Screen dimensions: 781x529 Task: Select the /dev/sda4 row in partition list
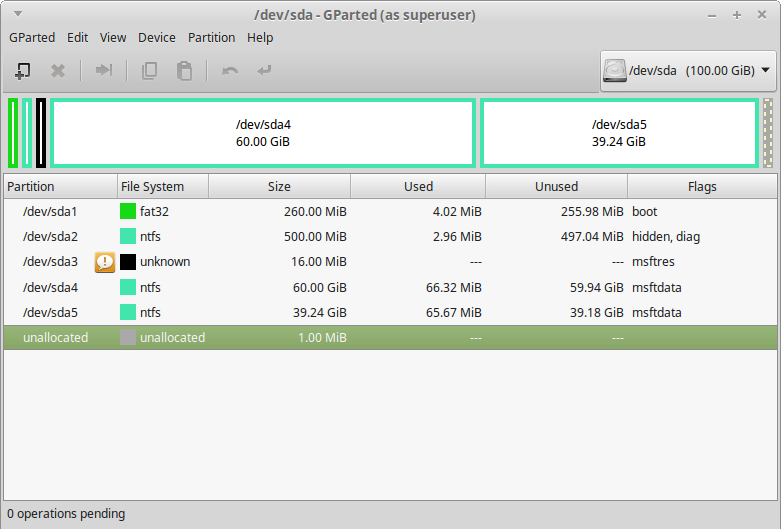pos(390,287)
